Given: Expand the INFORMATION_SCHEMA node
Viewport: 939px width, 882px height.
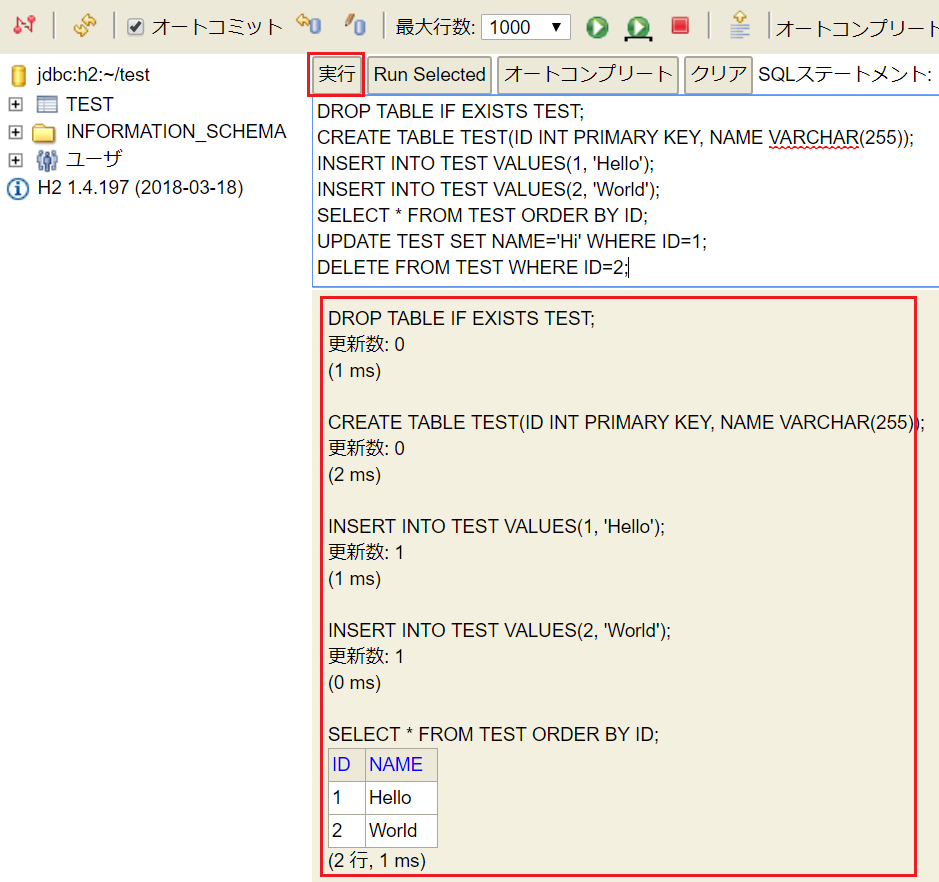Looking at the screenshot, I should tap(16, 132).
